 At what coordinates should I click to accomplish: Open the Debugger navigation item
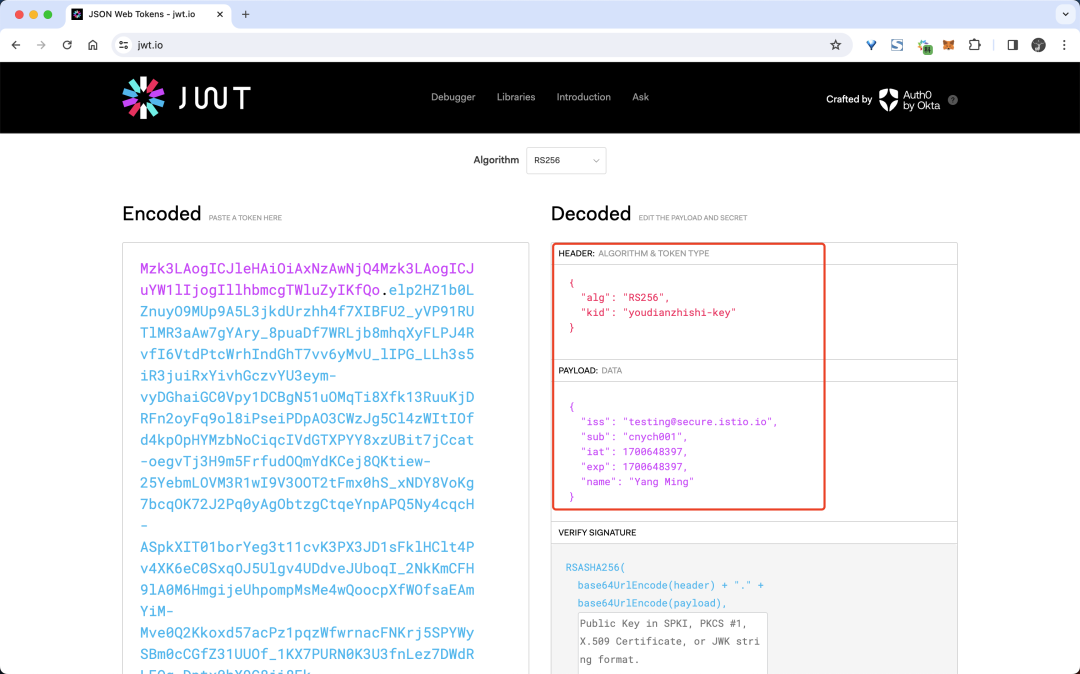453,97
